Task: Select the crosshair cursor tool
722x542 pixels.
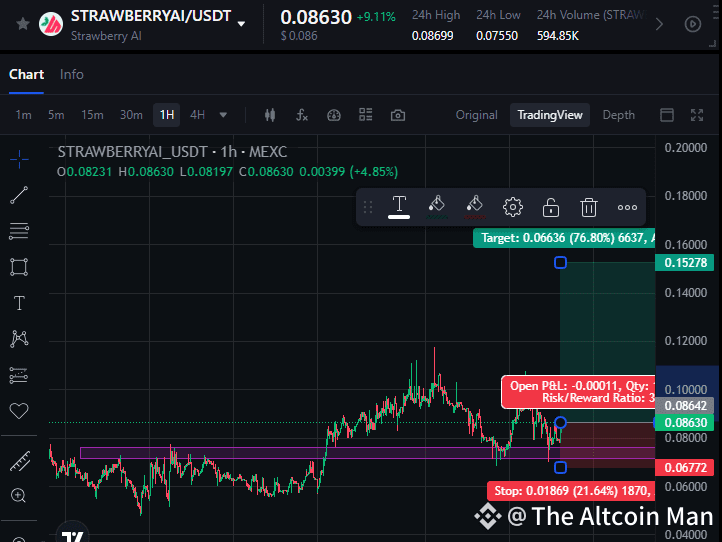Action: (x=19, y=159)
